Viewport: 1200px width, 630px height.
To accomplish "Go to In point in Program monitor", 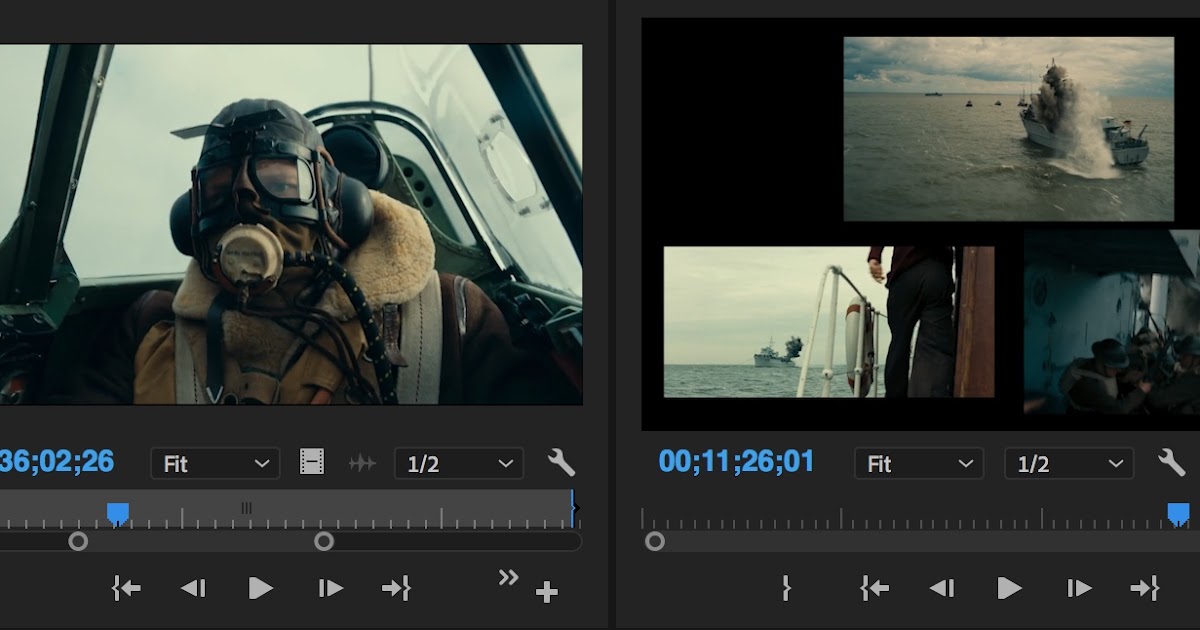I will pyautogui.click(x=875, y=588).
